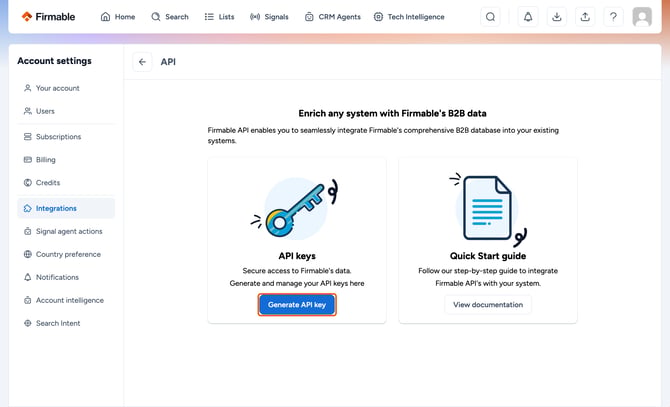Viewport: 670px width, 407px height.
Task: Click the Quick Start guide title
Action: pos(488,256)
